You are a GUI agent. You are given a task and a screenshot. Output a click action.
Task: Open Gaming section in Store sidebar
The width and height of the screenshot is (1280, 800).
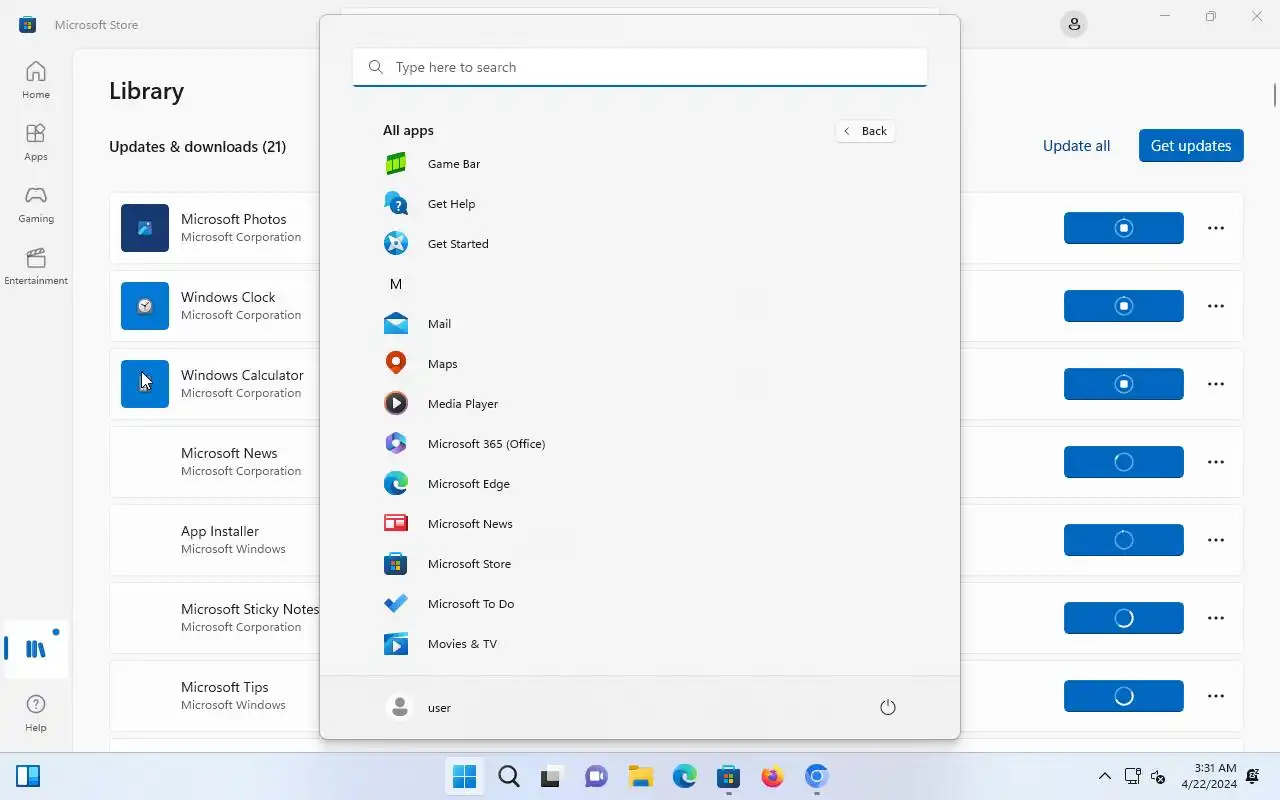coord(36,204)
